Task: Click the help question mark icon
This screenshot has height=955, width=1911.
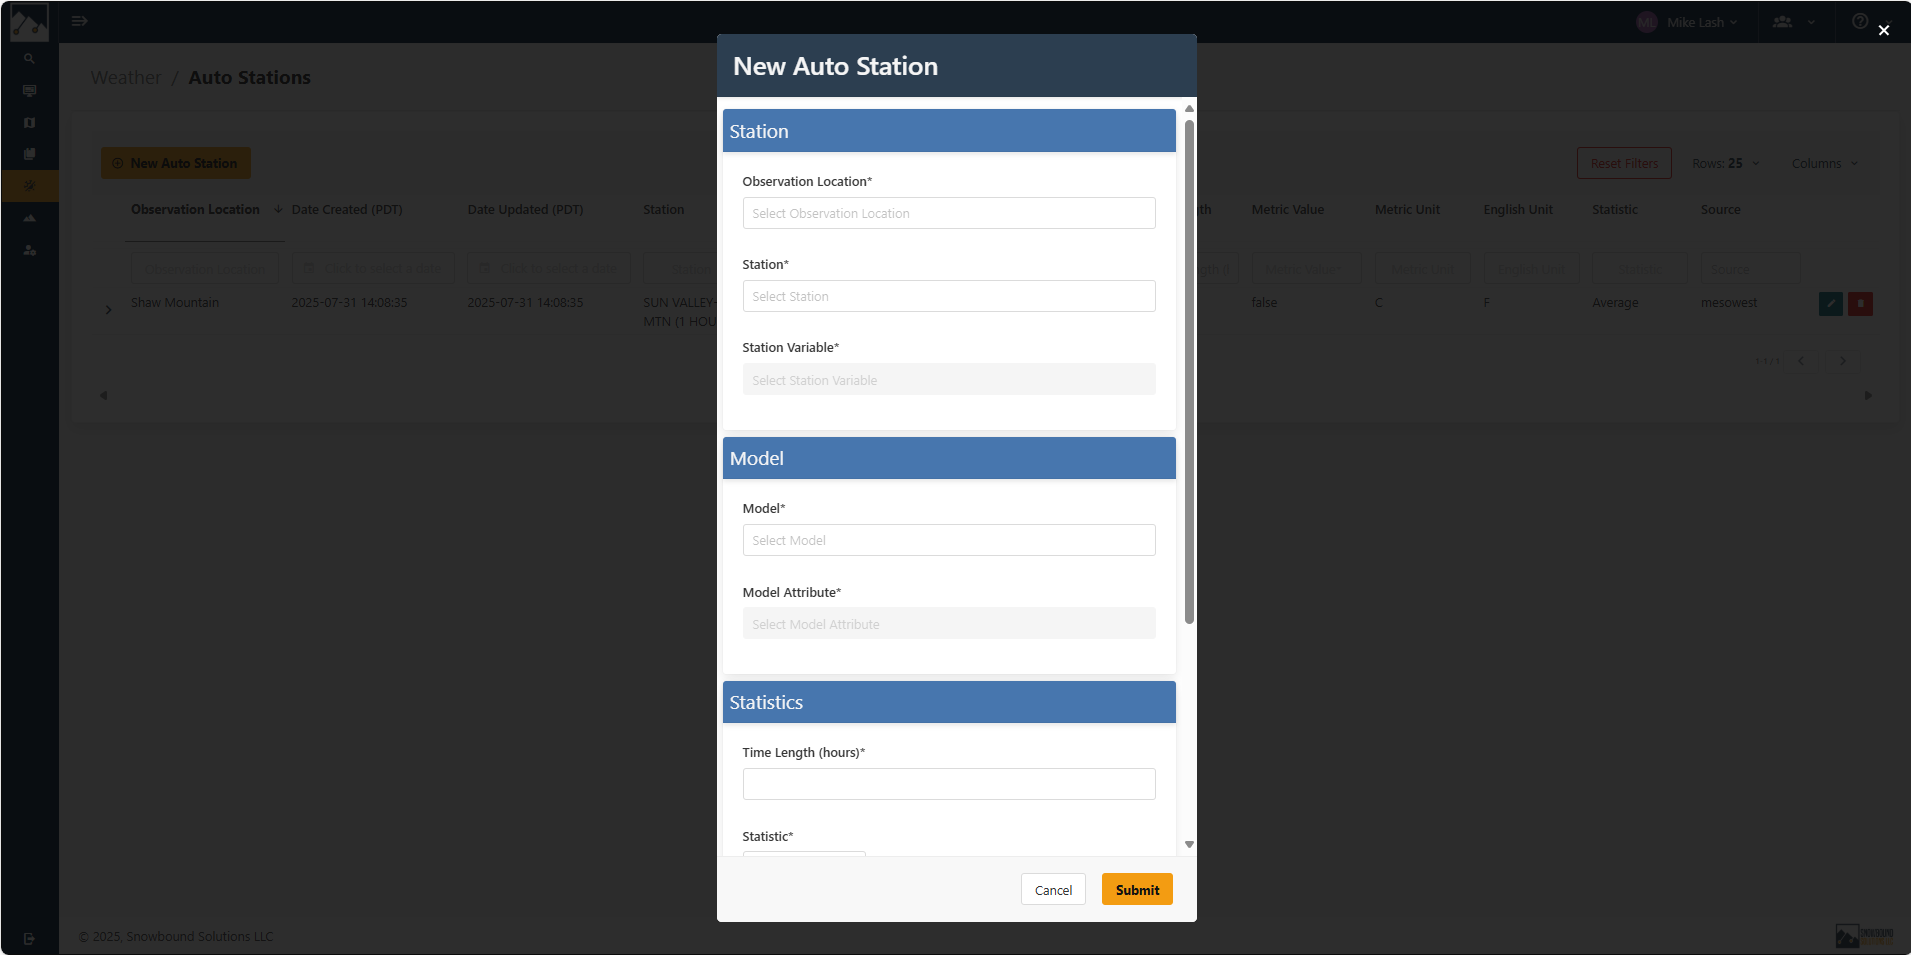Action: [x=1859, y=21]
